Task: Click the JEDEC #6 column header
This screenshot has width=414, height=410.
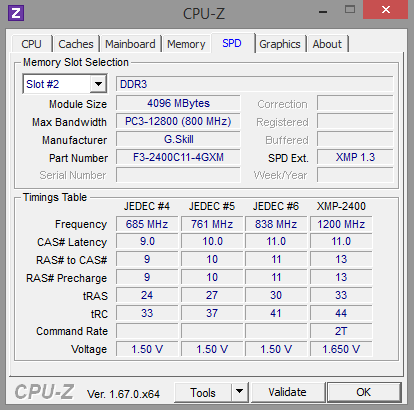Action: [276, 206]
